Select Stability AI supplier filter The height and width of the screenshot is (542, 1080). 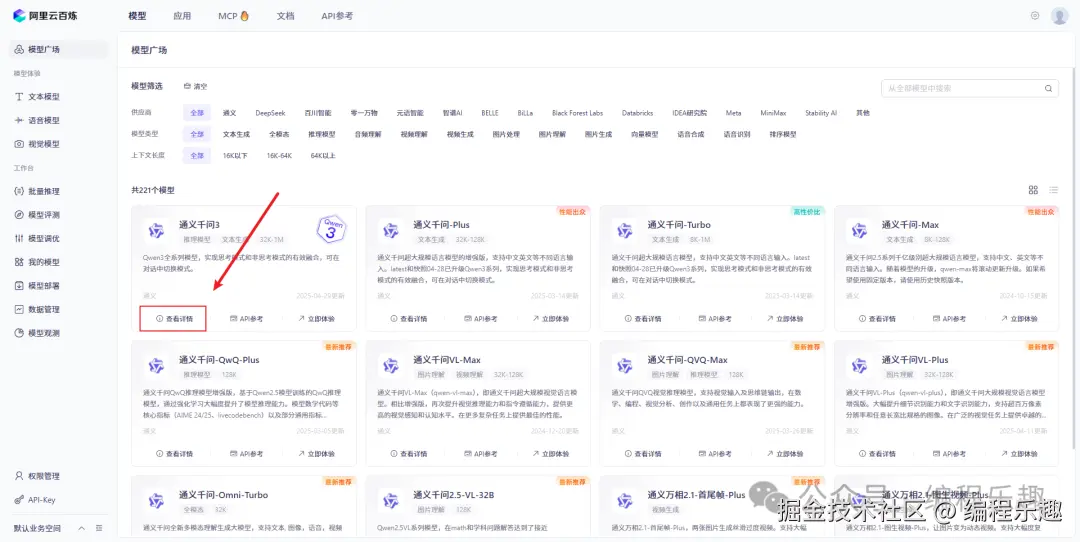821,113
